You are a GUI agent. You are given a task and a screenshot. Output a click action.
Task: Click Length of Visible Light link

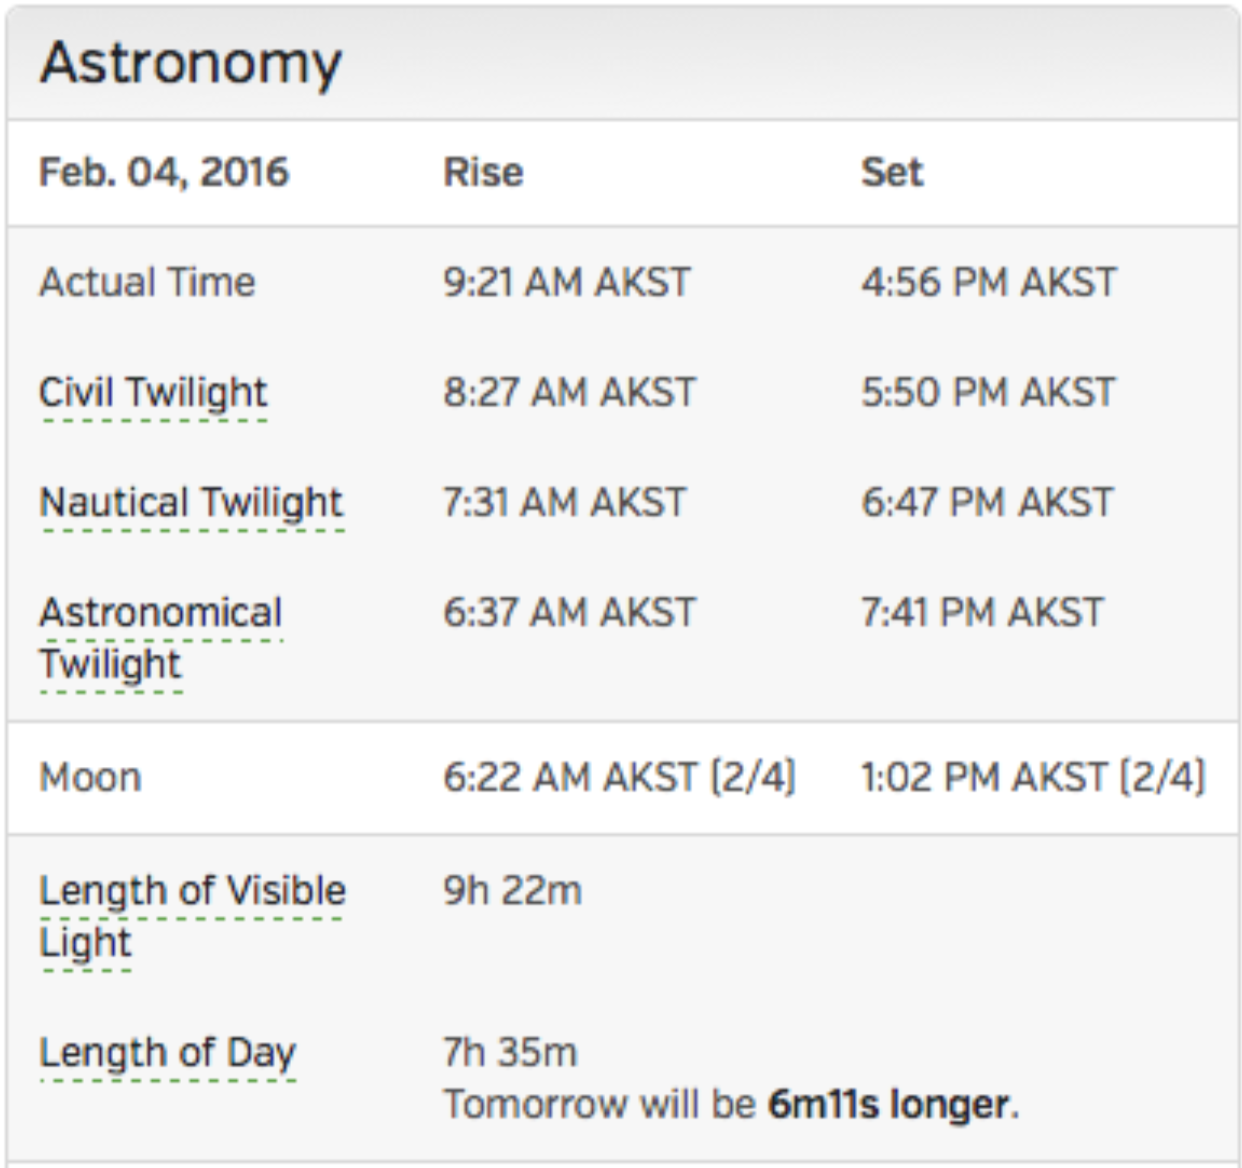tap(192, 892)
